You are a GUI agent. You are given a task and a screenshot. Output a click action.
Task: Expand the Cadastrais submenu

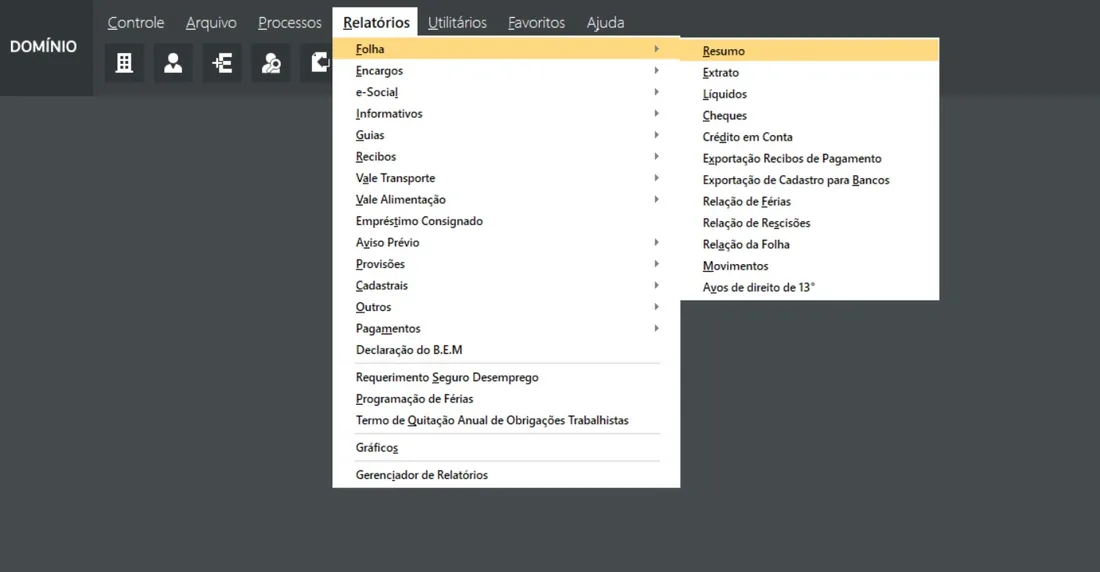(x=507, y=286)
